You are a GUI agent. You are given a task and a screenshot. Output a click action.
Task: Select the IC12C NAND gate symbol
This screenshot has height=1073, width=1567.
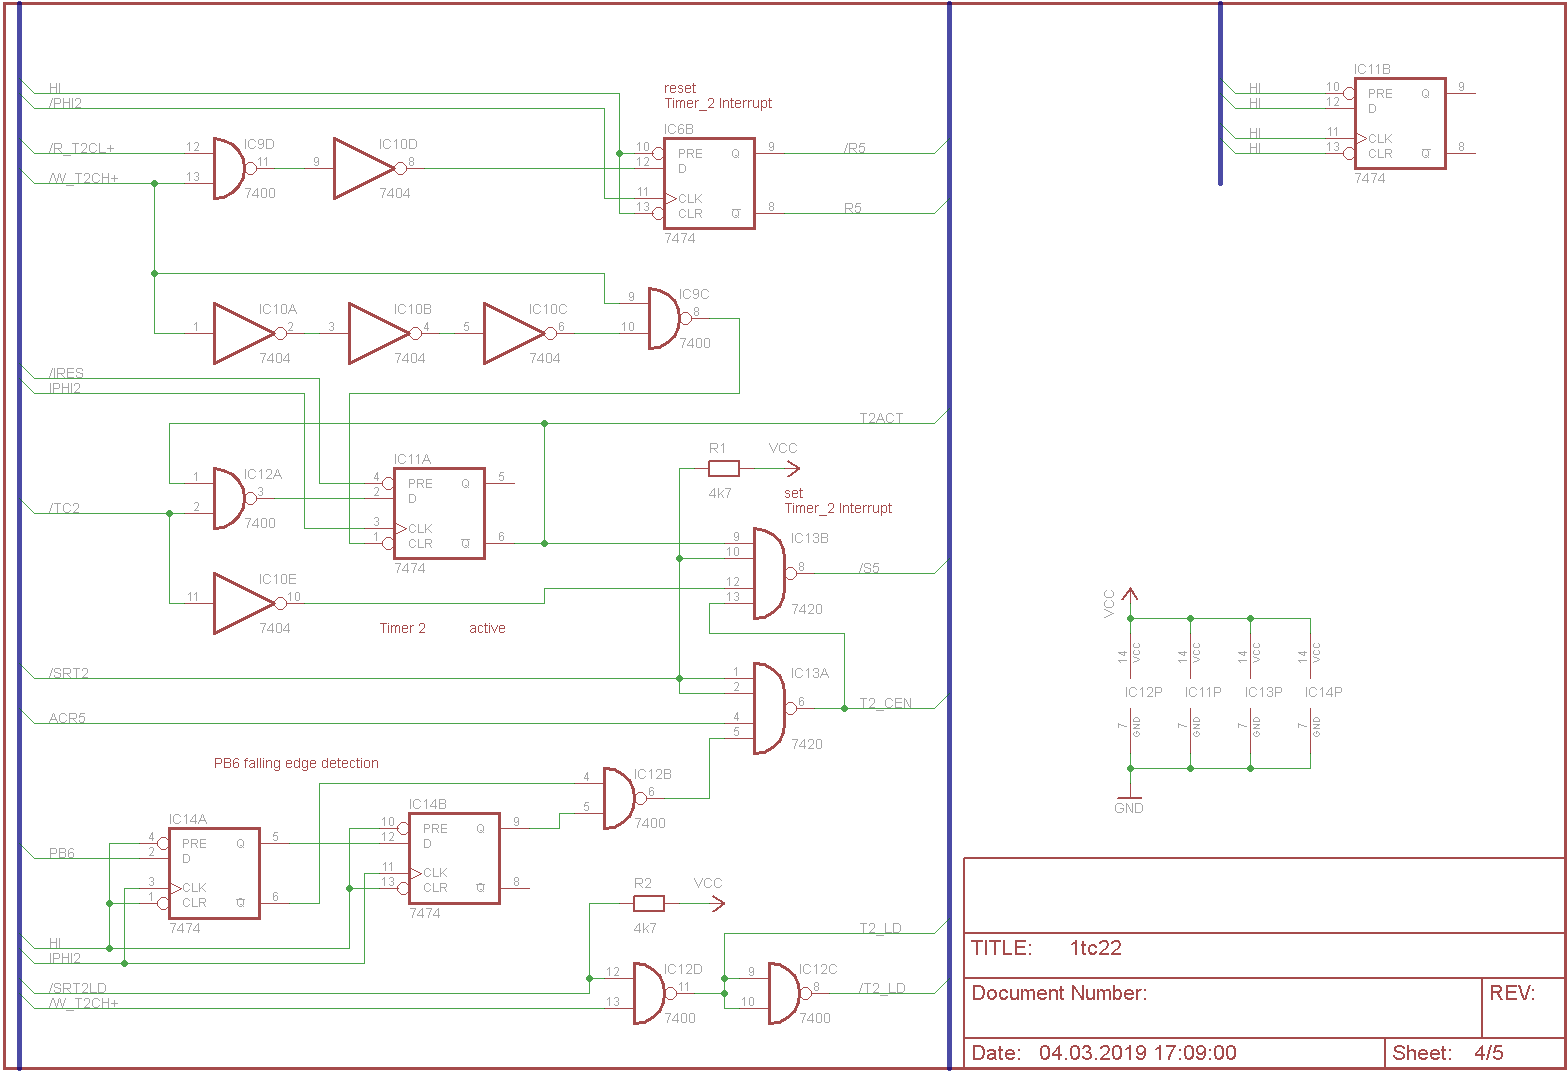[x=785, y=993]
